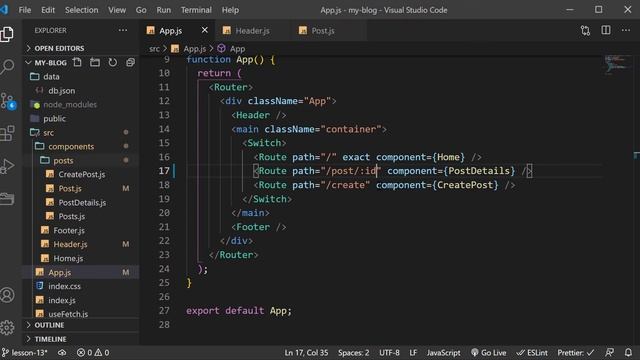Open the File menu

click(24, 10)
